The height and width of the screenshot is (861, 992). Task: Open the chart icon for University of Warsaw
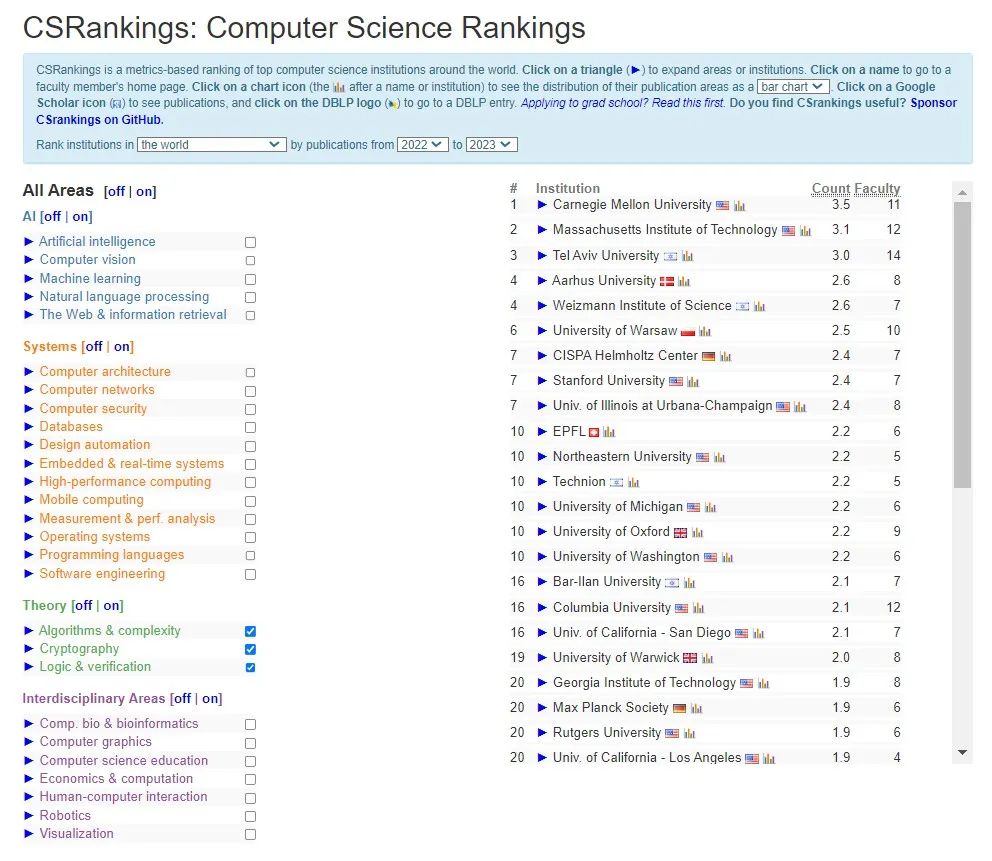click(705, 332)
